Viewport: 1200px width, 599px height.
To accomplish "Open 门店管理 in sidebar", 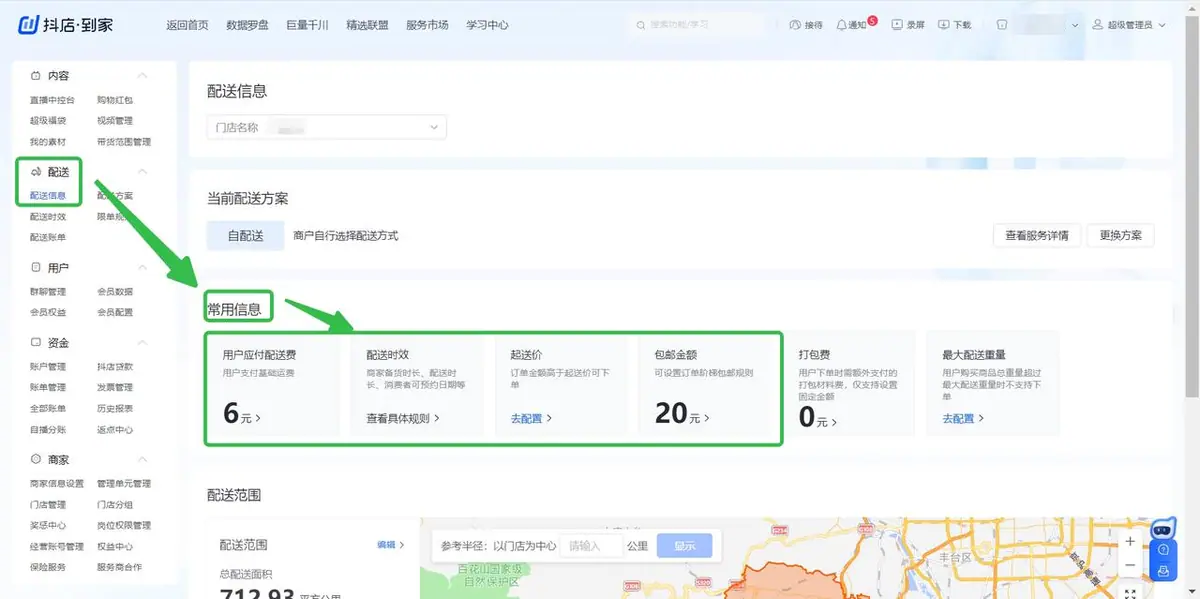I will click(x=48, y=505).
